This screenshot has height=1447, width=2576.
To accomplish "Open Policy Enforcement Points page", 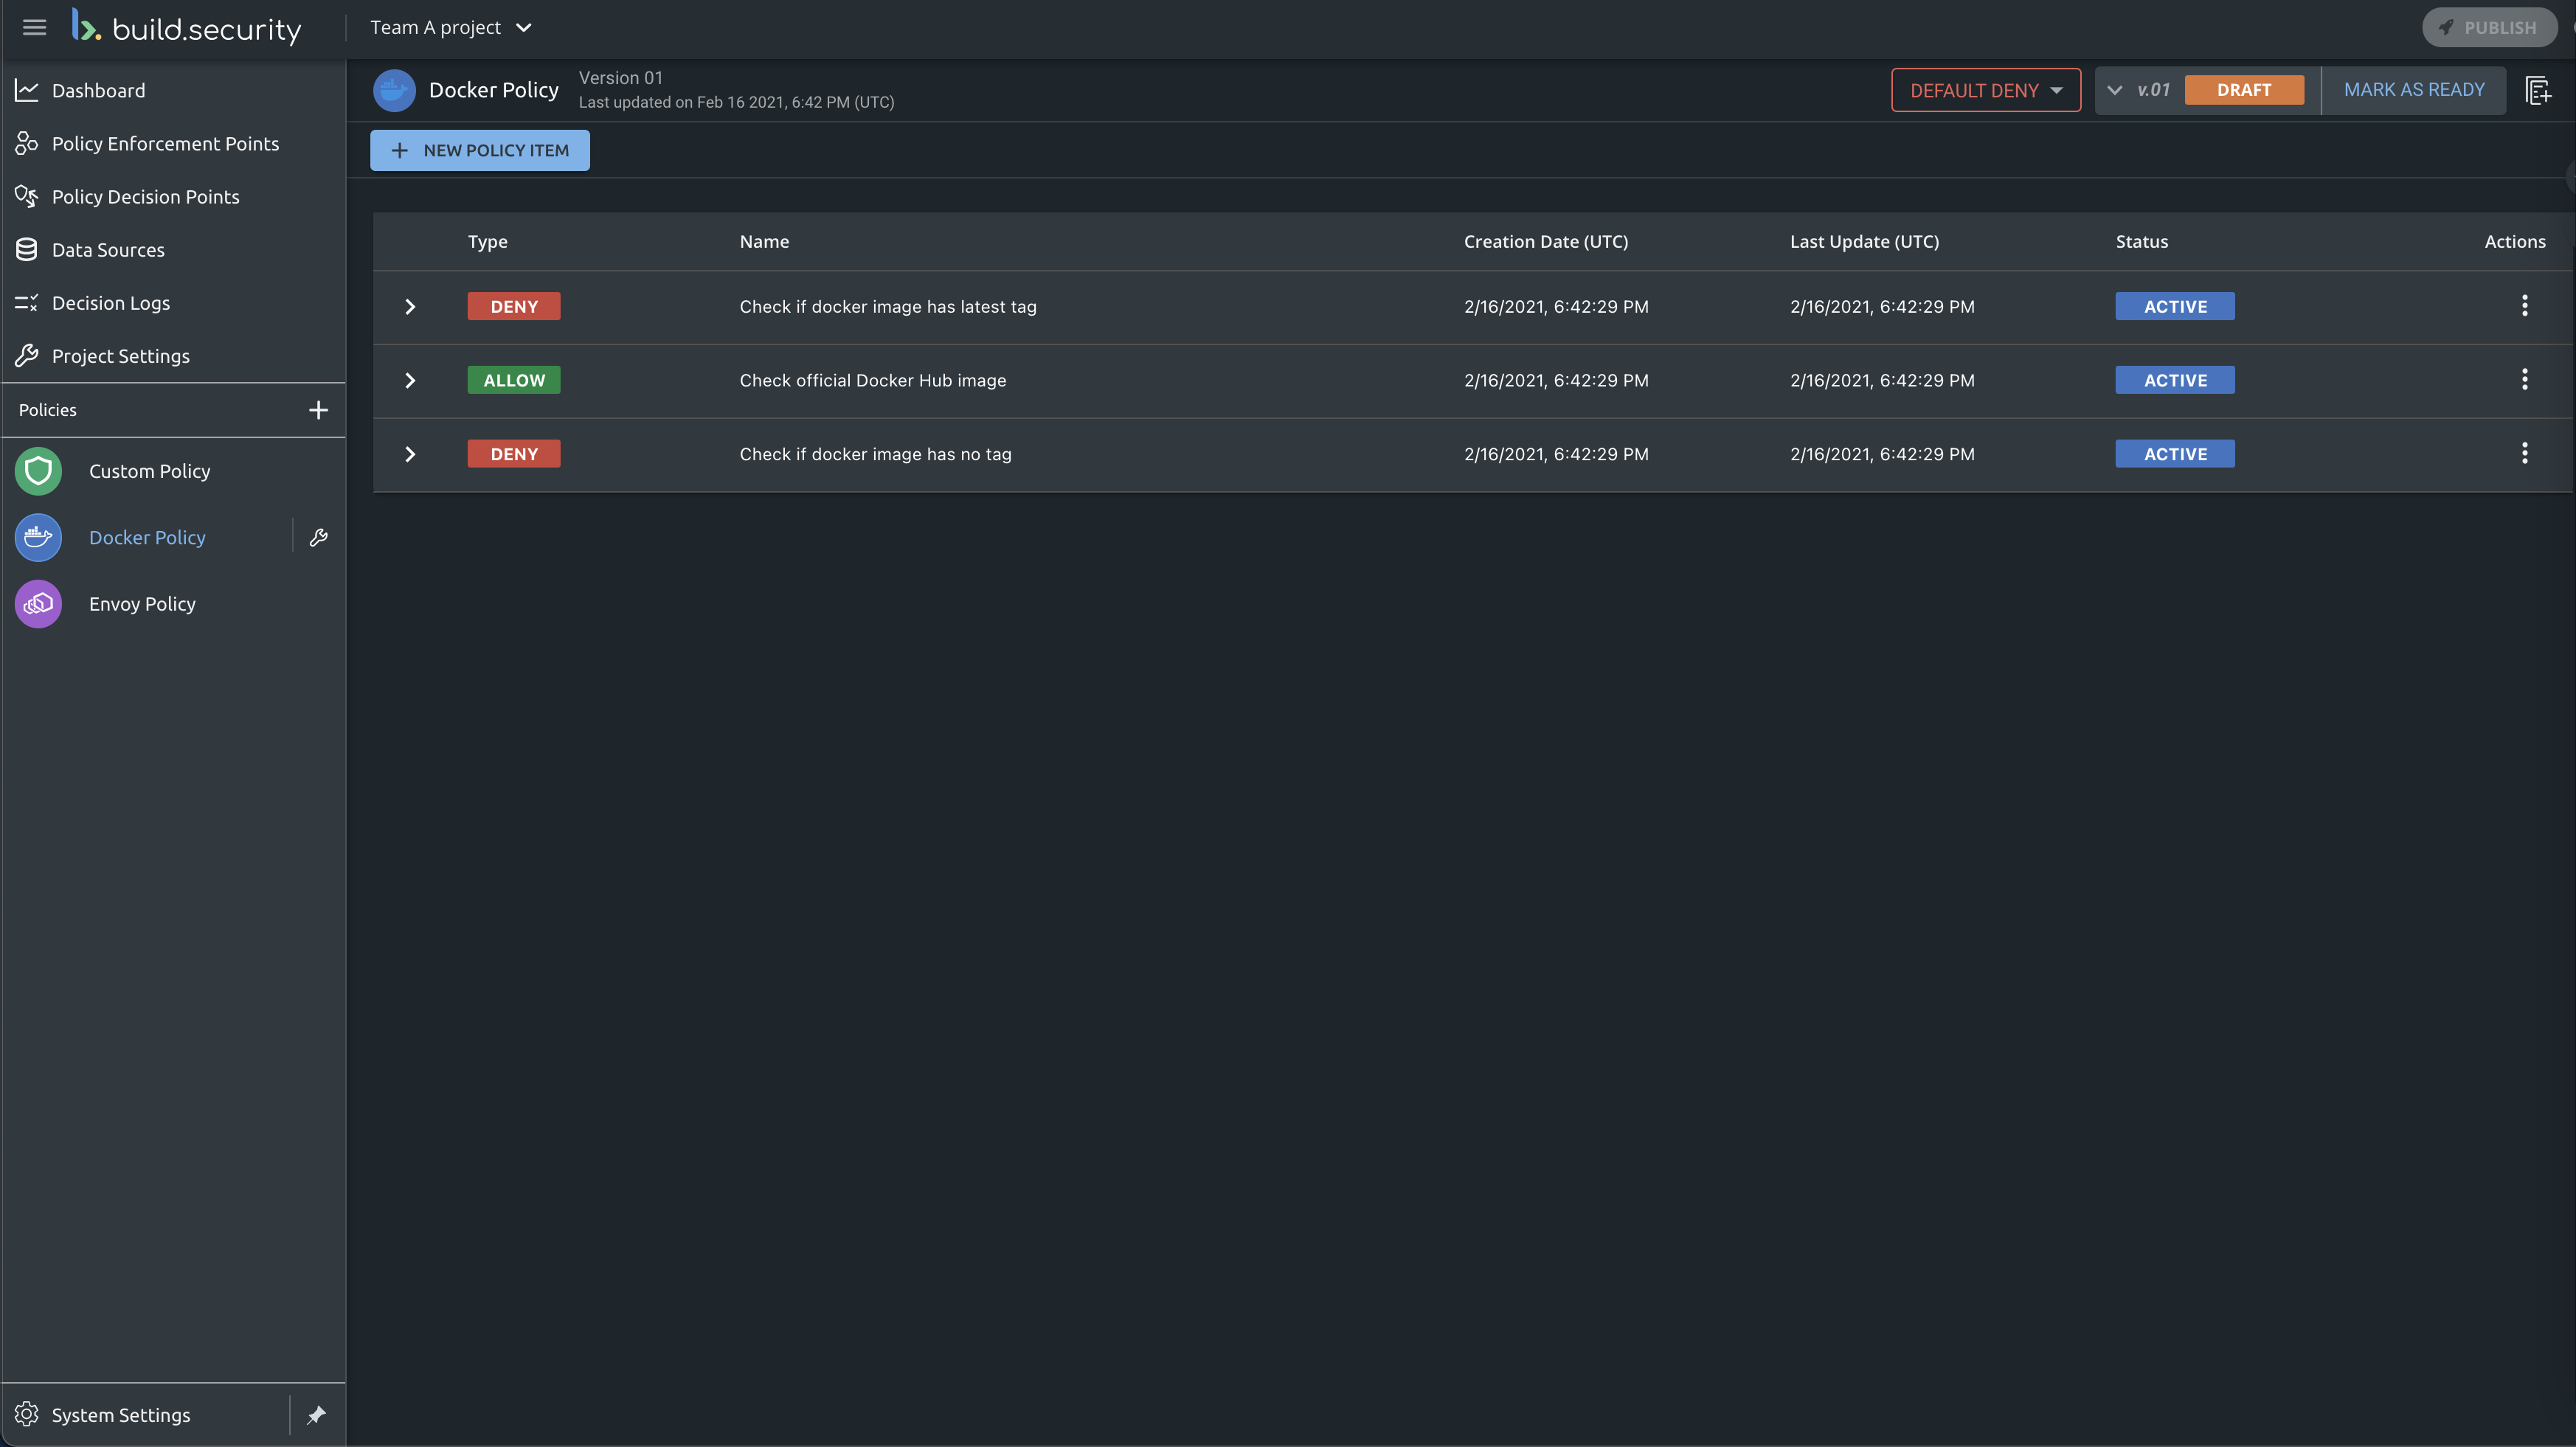I will (165, 144).
